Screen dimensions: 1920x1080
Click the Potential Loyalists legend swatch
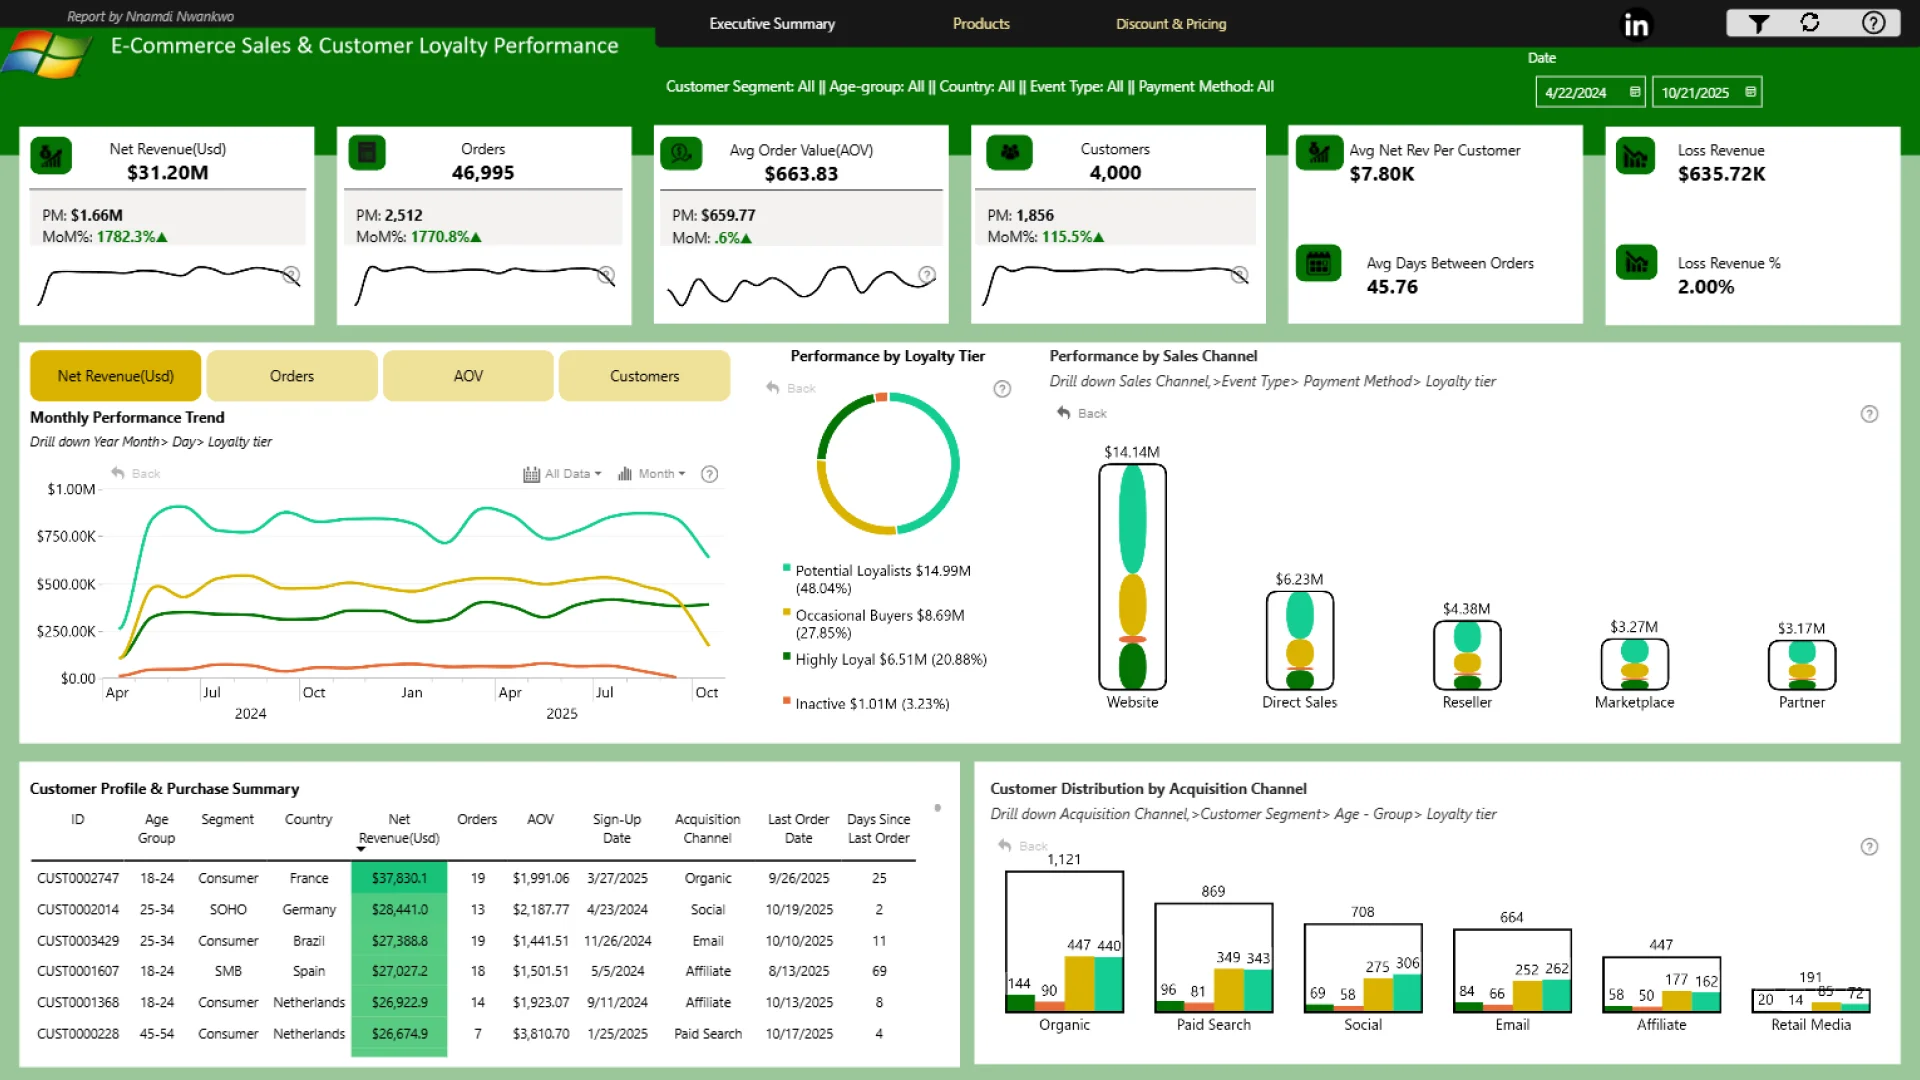tap(787, 567)
